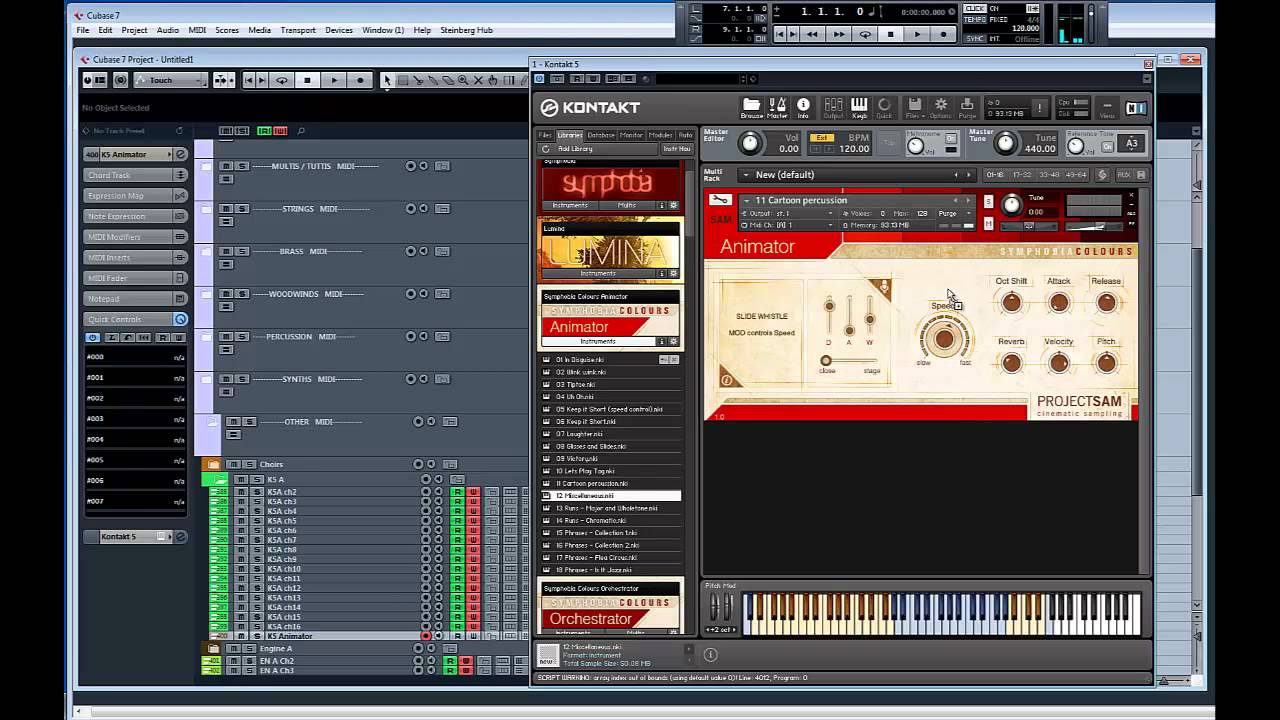Image resolution: width=1280 pixels, height=720 pixels.
Task: Adjust the Master Editor Vol knob
Action: (x=749, y=144)
